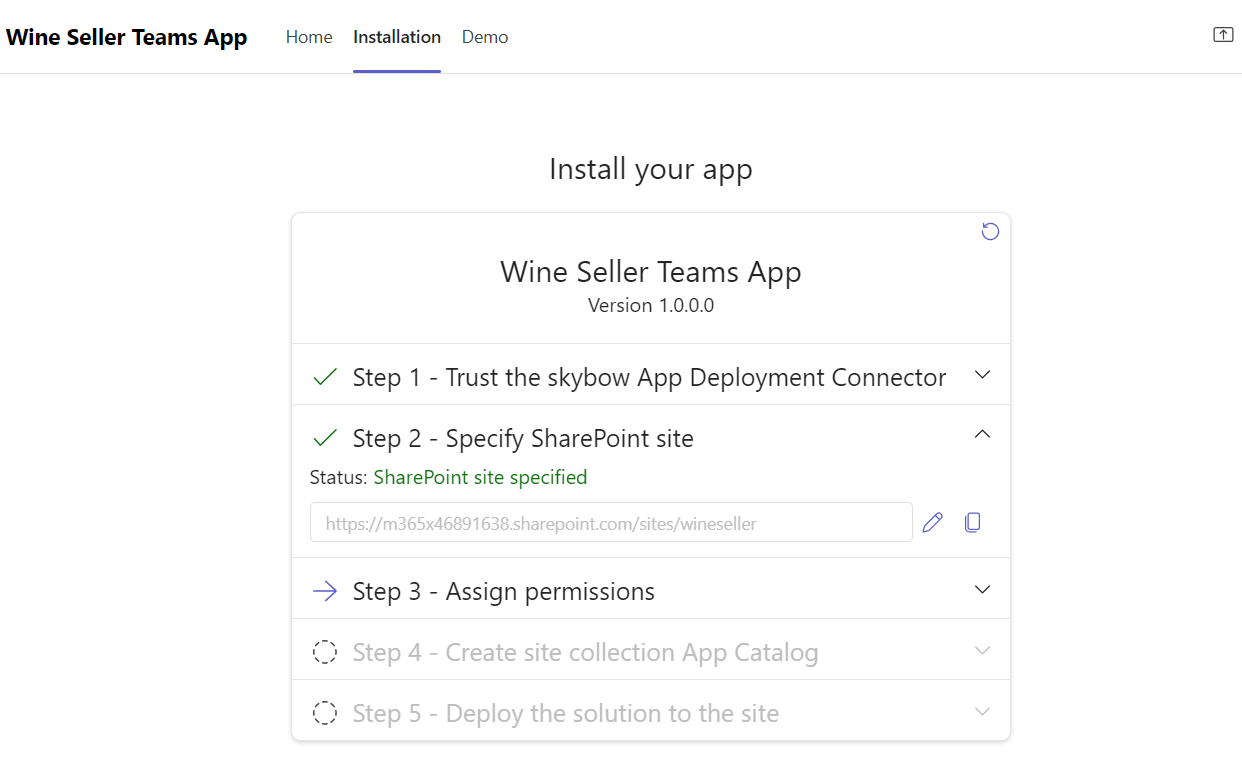This screenshot has width=1242, height=770.
Task: Expand Step 5 chevron for deploy solution
Action: [983, 711]
